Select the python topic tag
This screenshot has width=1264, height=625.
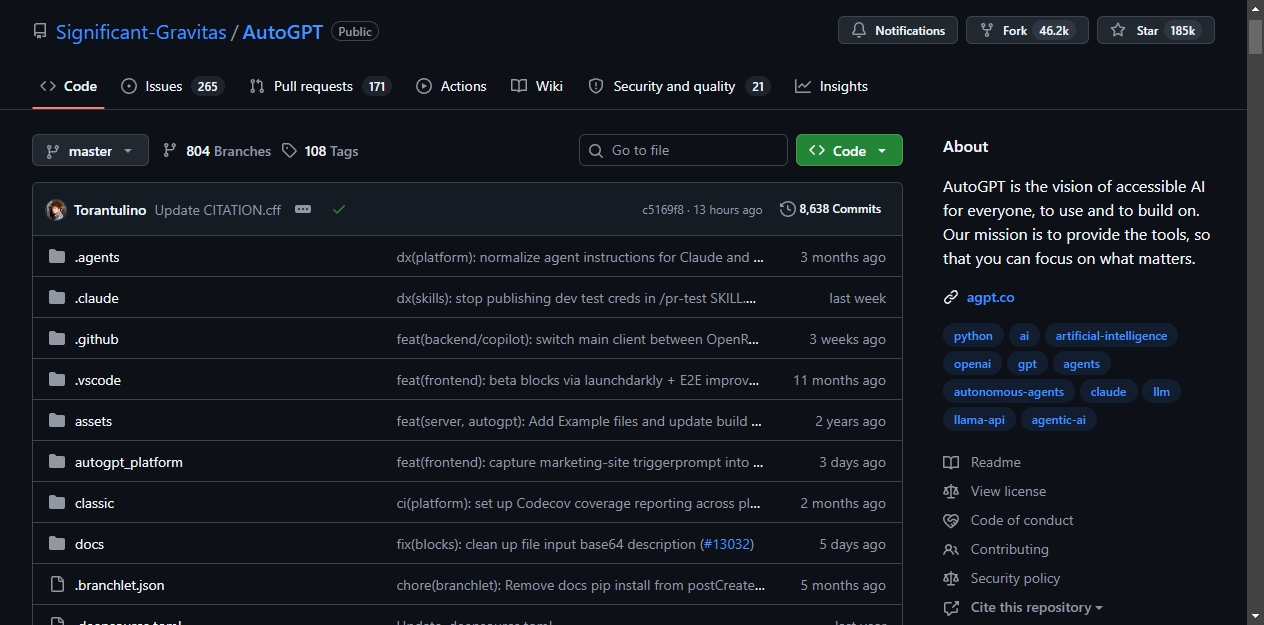(x=973, y=336)
